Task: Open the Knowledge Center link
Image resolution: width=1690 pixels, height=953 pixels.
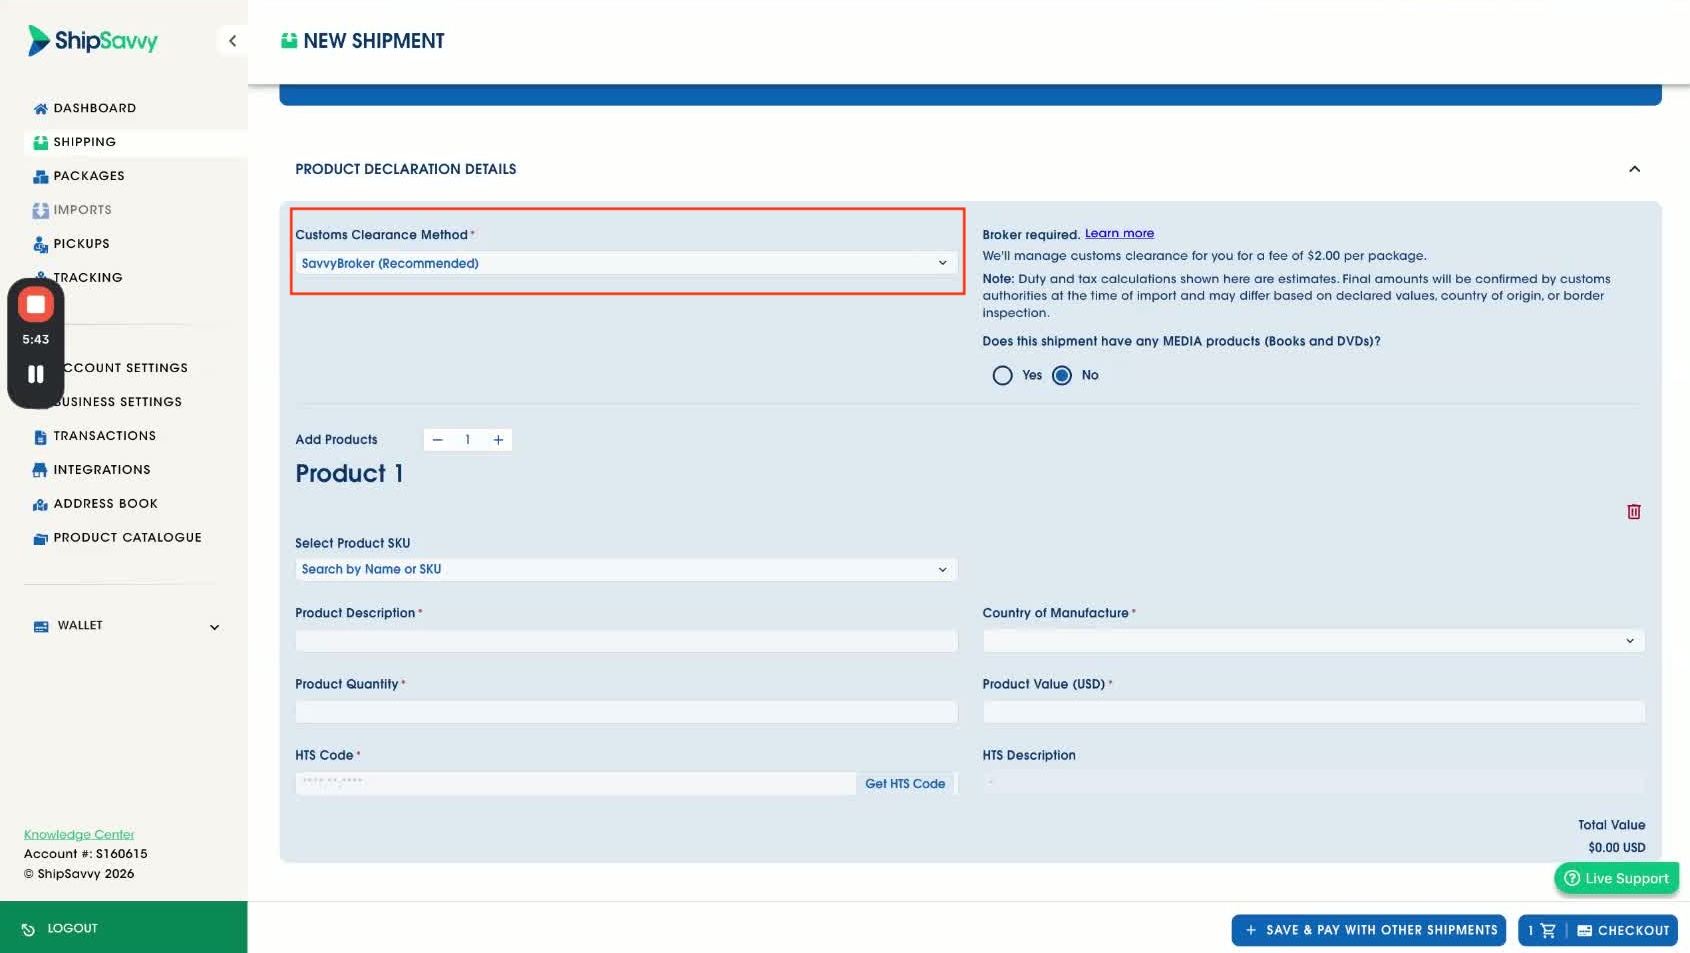Action: click(79, 834)
